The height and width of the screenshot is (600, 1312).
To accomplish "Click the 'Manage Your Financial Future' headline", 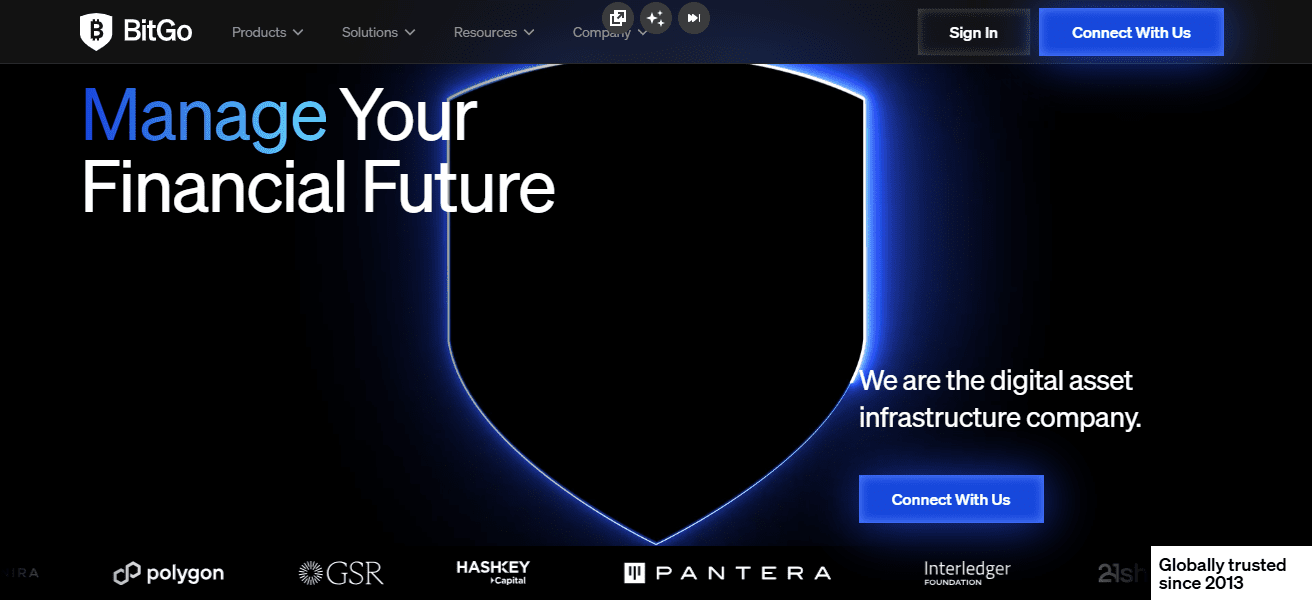I will tap(318, 150).
